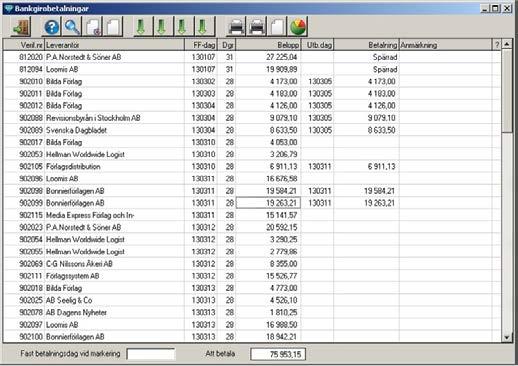Click the document with red mark icon
The width and height of the screenshot is (518, 366).
pos(93,26)
